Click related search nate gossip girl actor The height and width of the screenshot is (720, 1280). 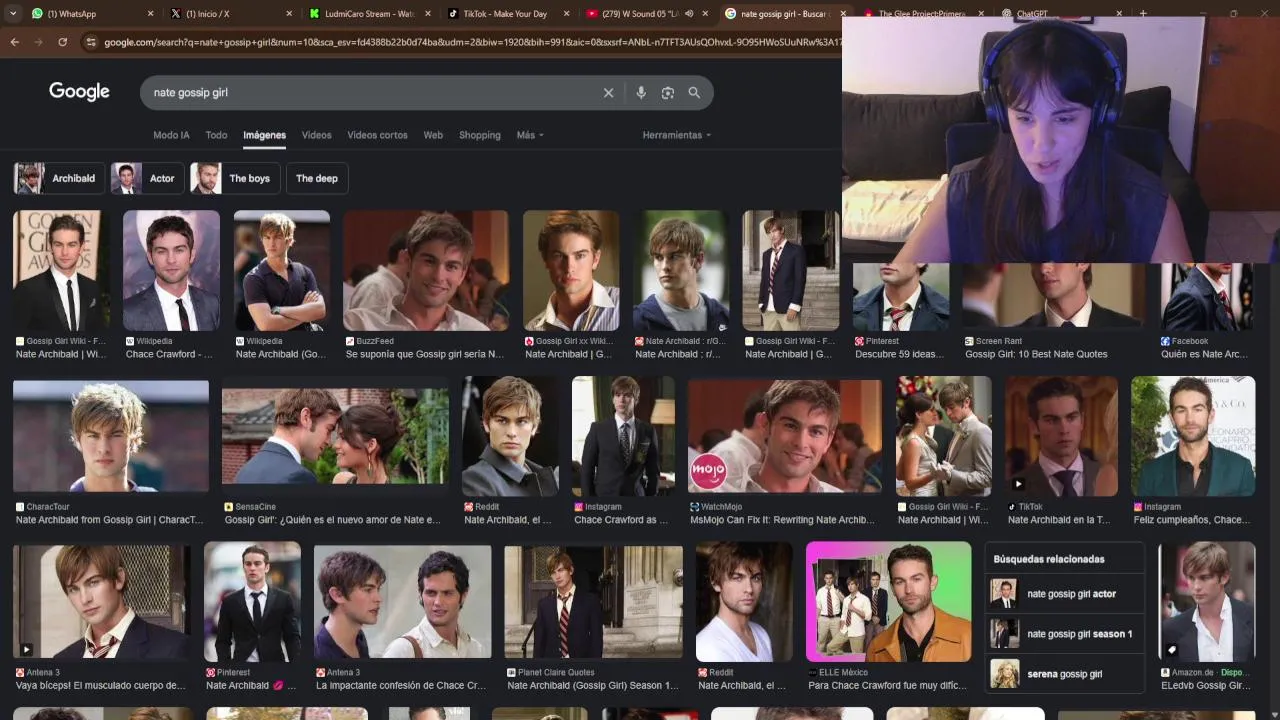[x=1065, y=594]
